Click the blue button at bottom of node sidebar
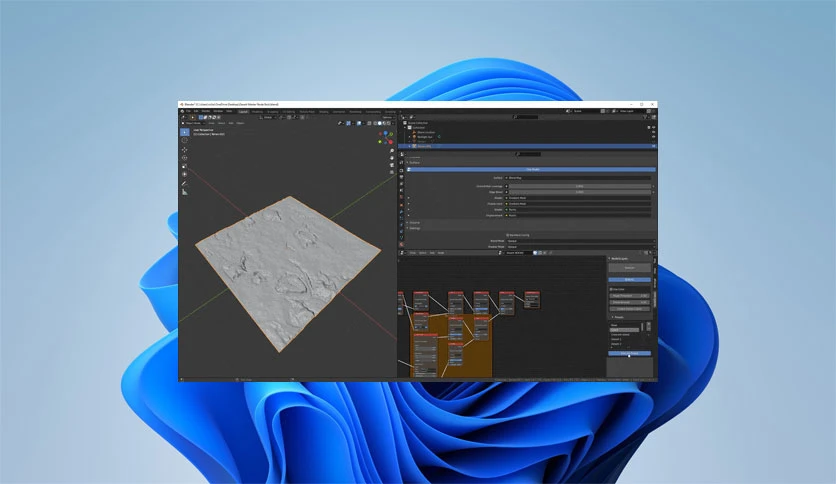 [630, 353]
